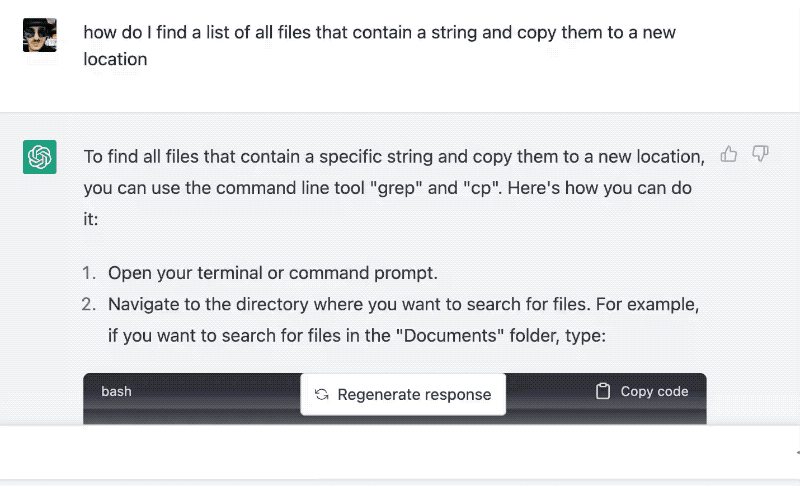Click the response's opening sentence 'To find all files'
Viewport: 800px width, 486px height.
(x=394, y=188)
